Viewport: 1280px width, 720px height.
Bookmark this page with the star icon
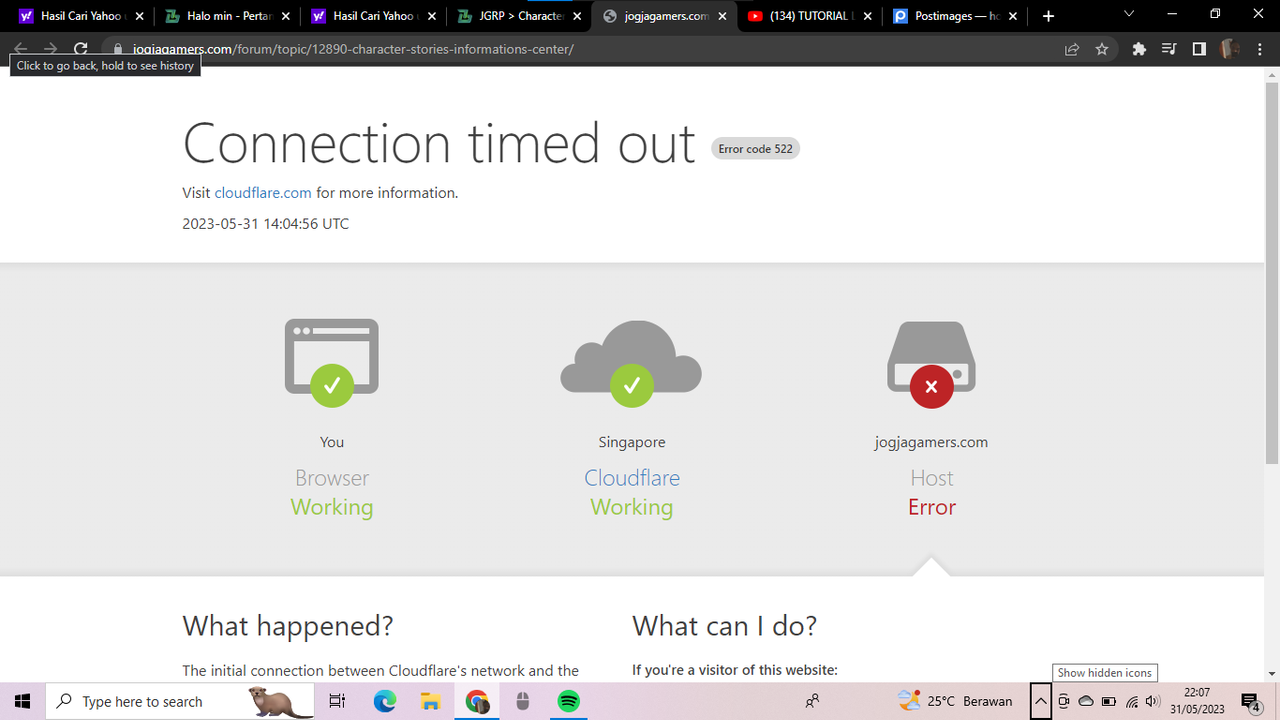(x=1102, y=48)
